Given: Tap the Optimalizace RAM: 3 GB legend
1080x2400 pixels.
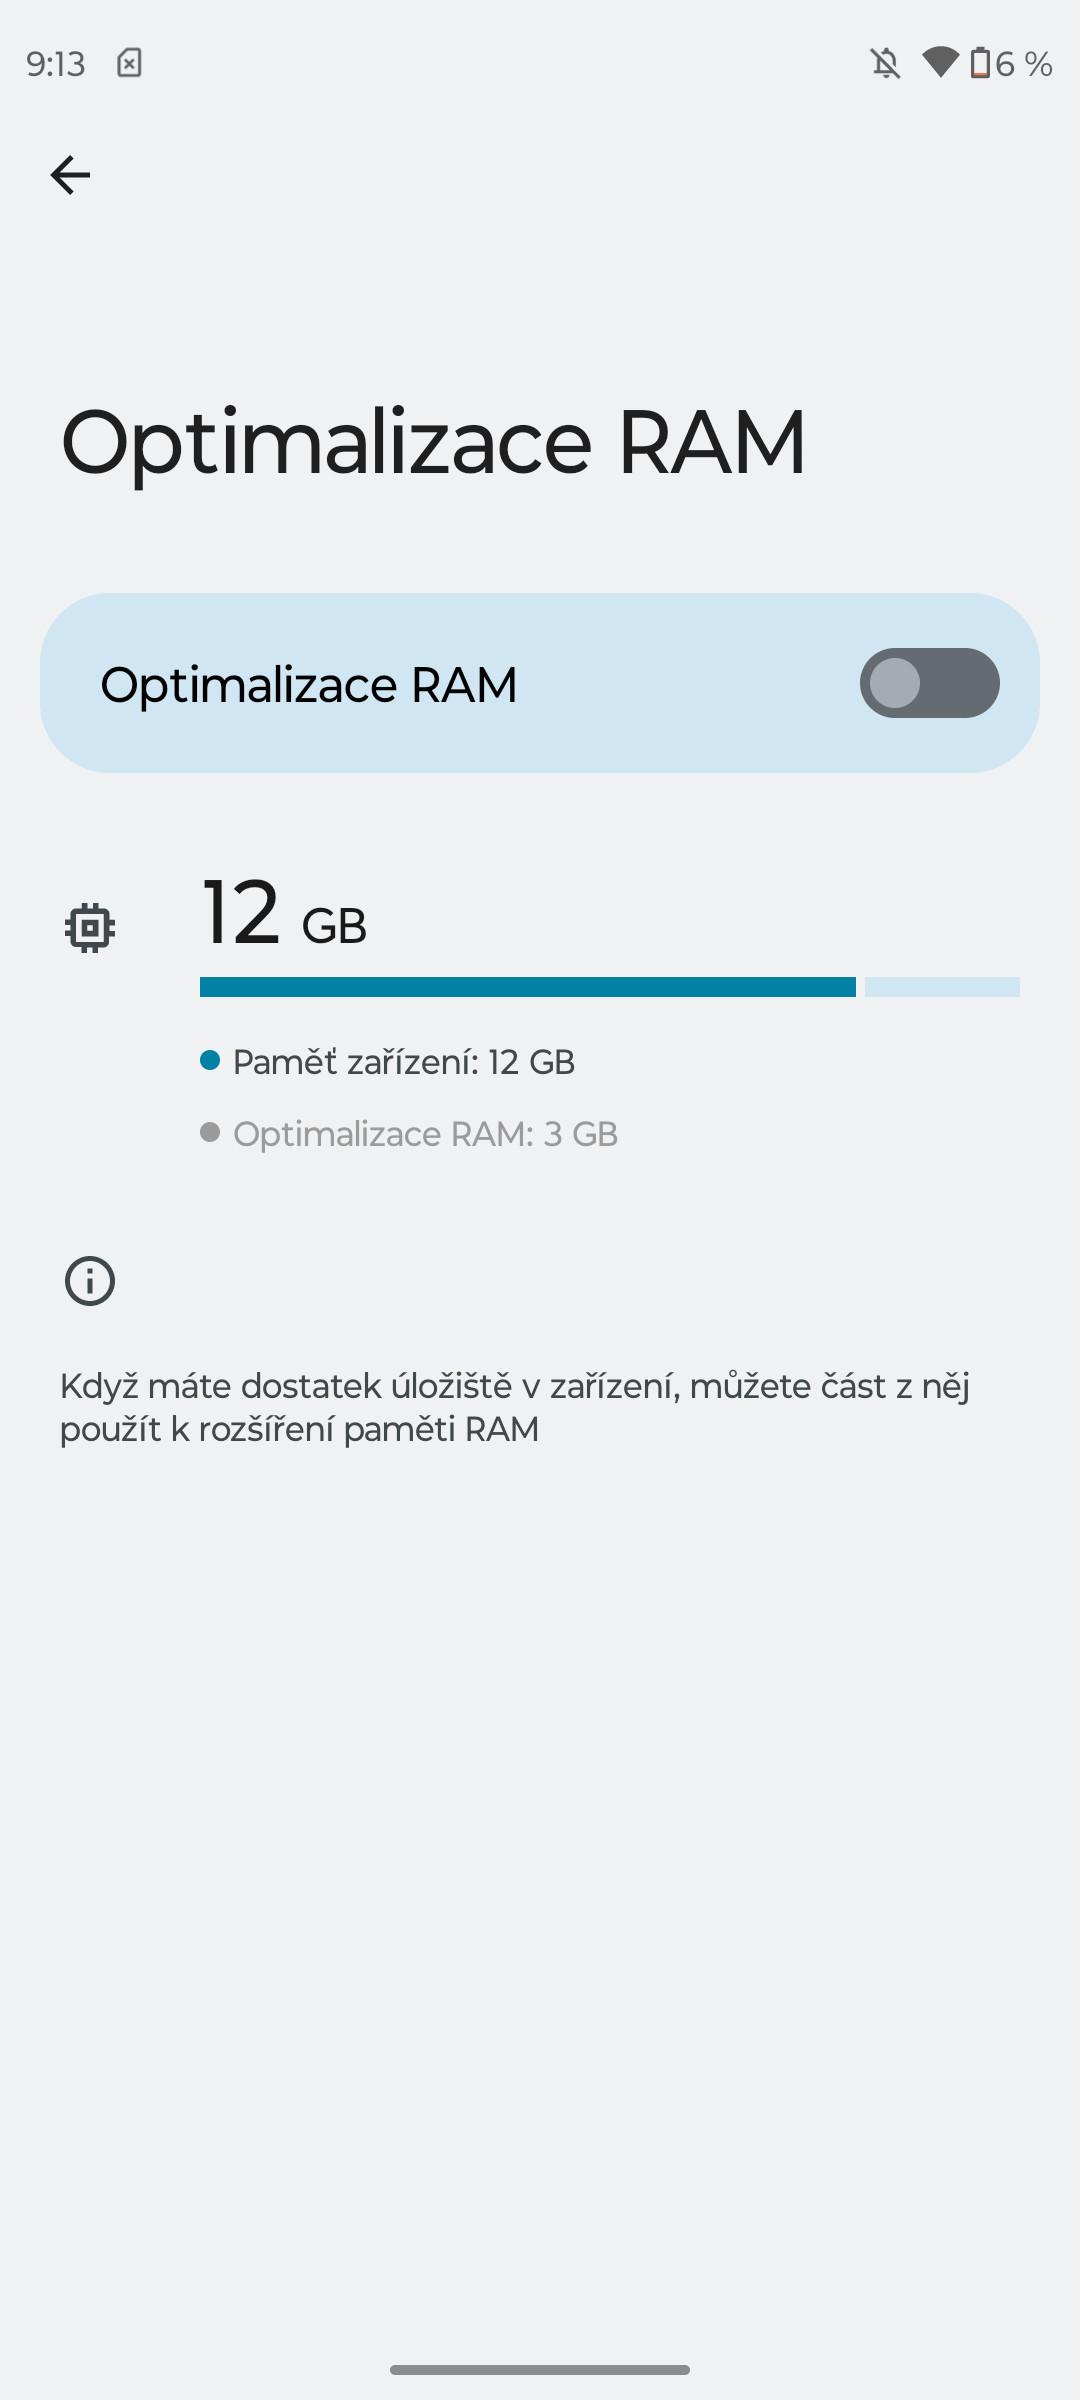Looking at the screenshot, I should [426, 1134].
